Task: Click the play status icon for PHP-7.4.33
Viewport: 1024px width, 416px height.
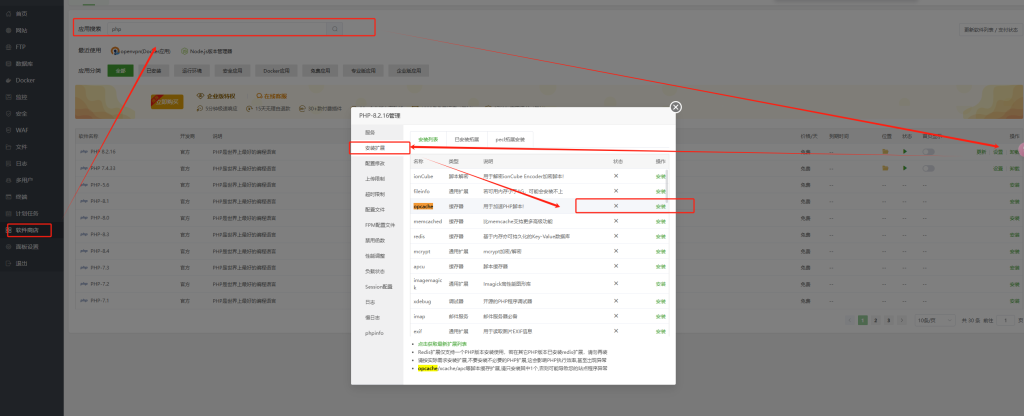Action: (906, 168)
